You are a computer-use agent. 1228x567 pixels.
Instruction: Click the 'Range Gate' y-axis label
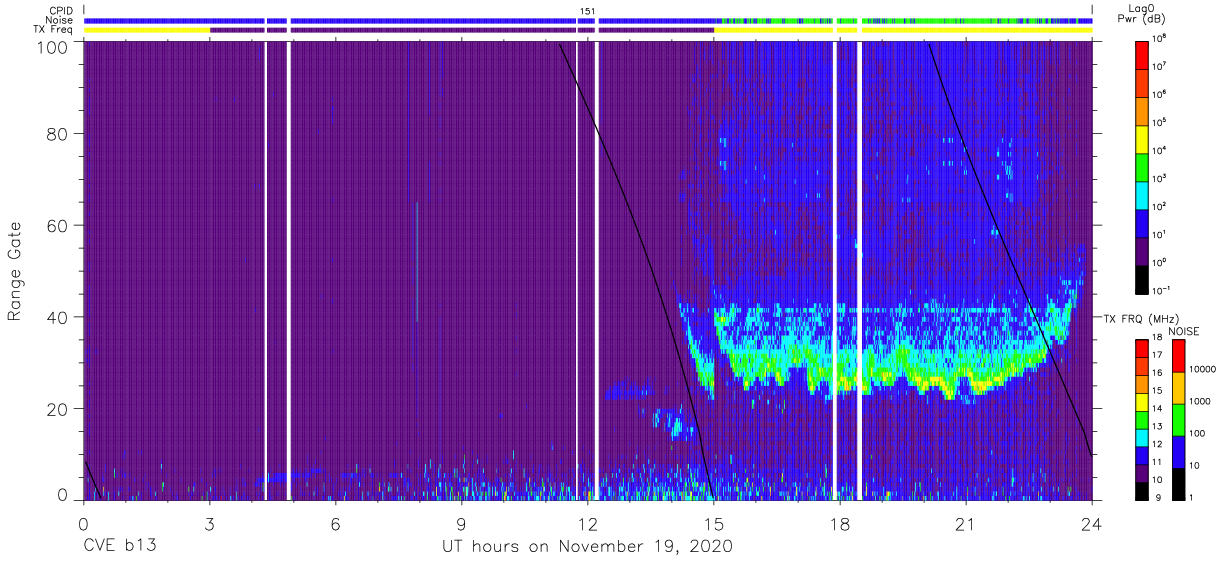pyautogui.click(x=15, y=271)
